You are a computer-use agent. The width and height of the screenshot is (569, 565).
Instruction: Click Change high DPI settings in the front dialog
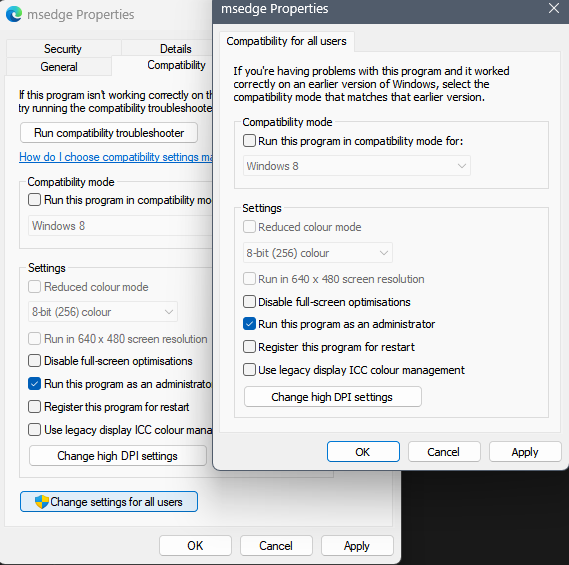click(x=333, y=397)
